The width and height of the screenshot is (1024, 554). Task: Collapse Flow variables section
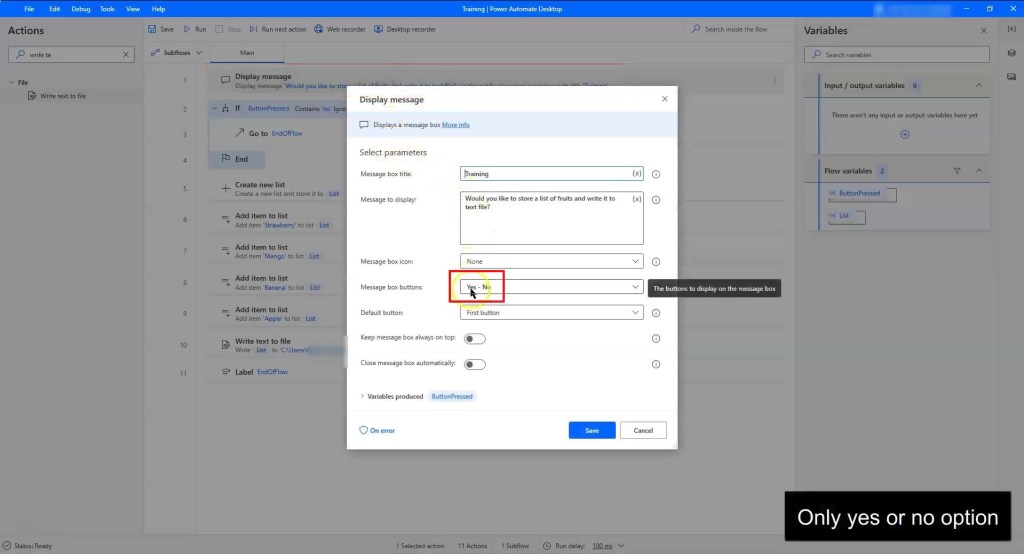pos(978,171)
